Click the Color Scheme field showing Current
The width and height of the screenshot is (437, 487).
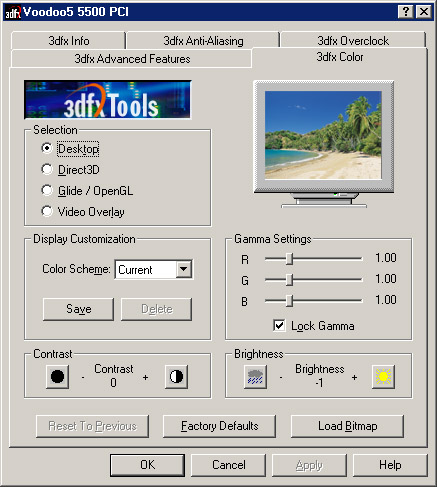coord(153,269)
